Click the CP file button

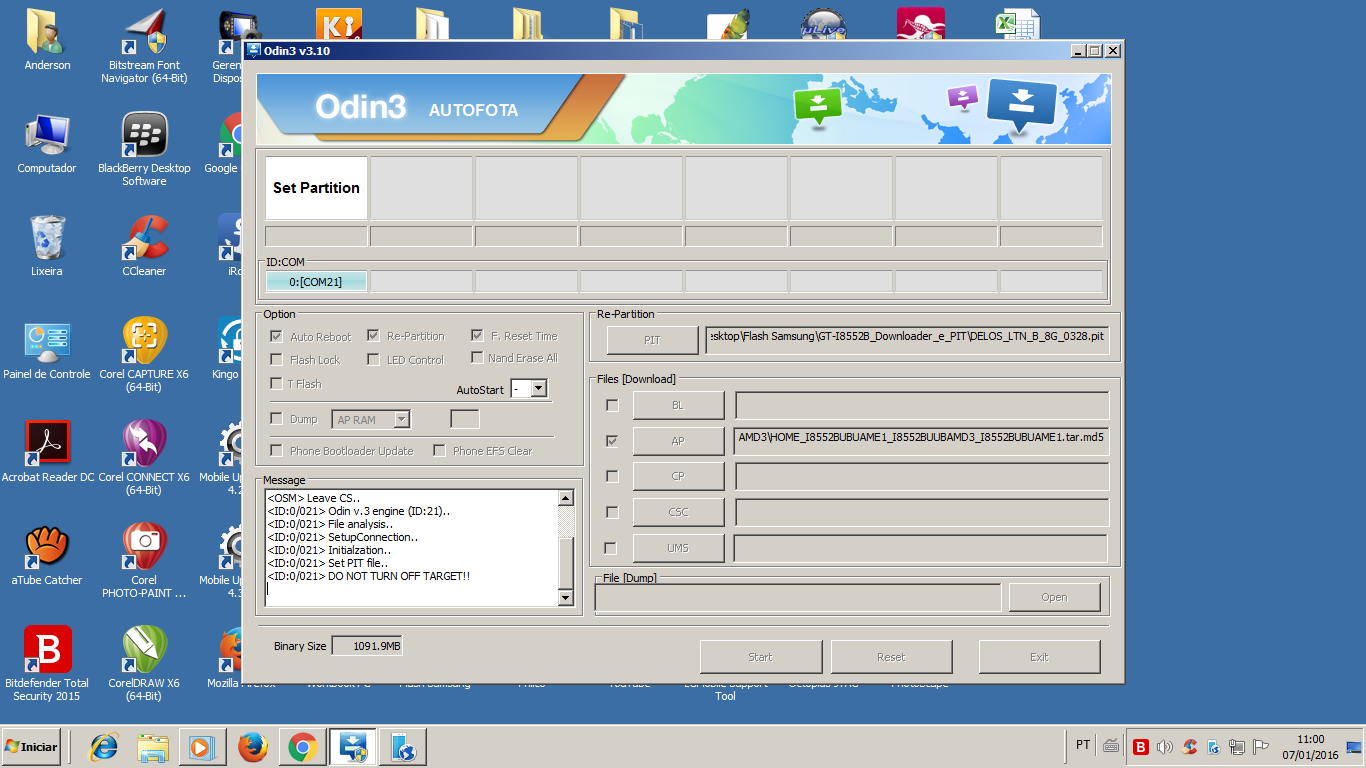pyautogui.click(x=678, y=476)
